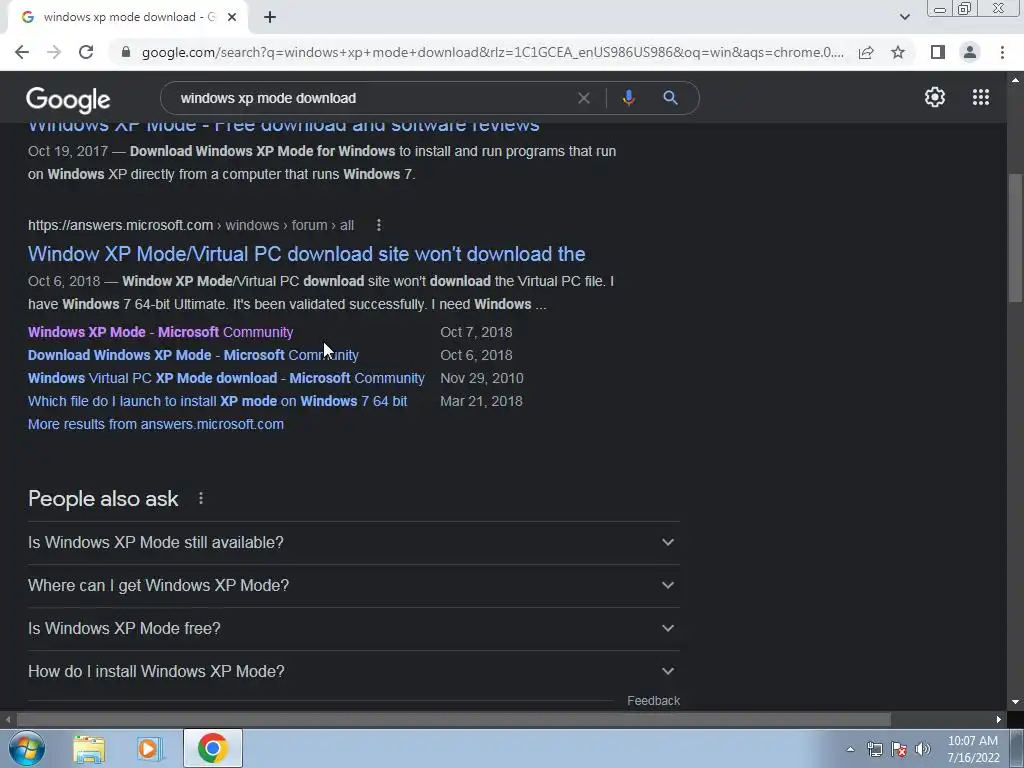Open the Chrome profile avatar menu
The image size is (1024, 768).
970,52
